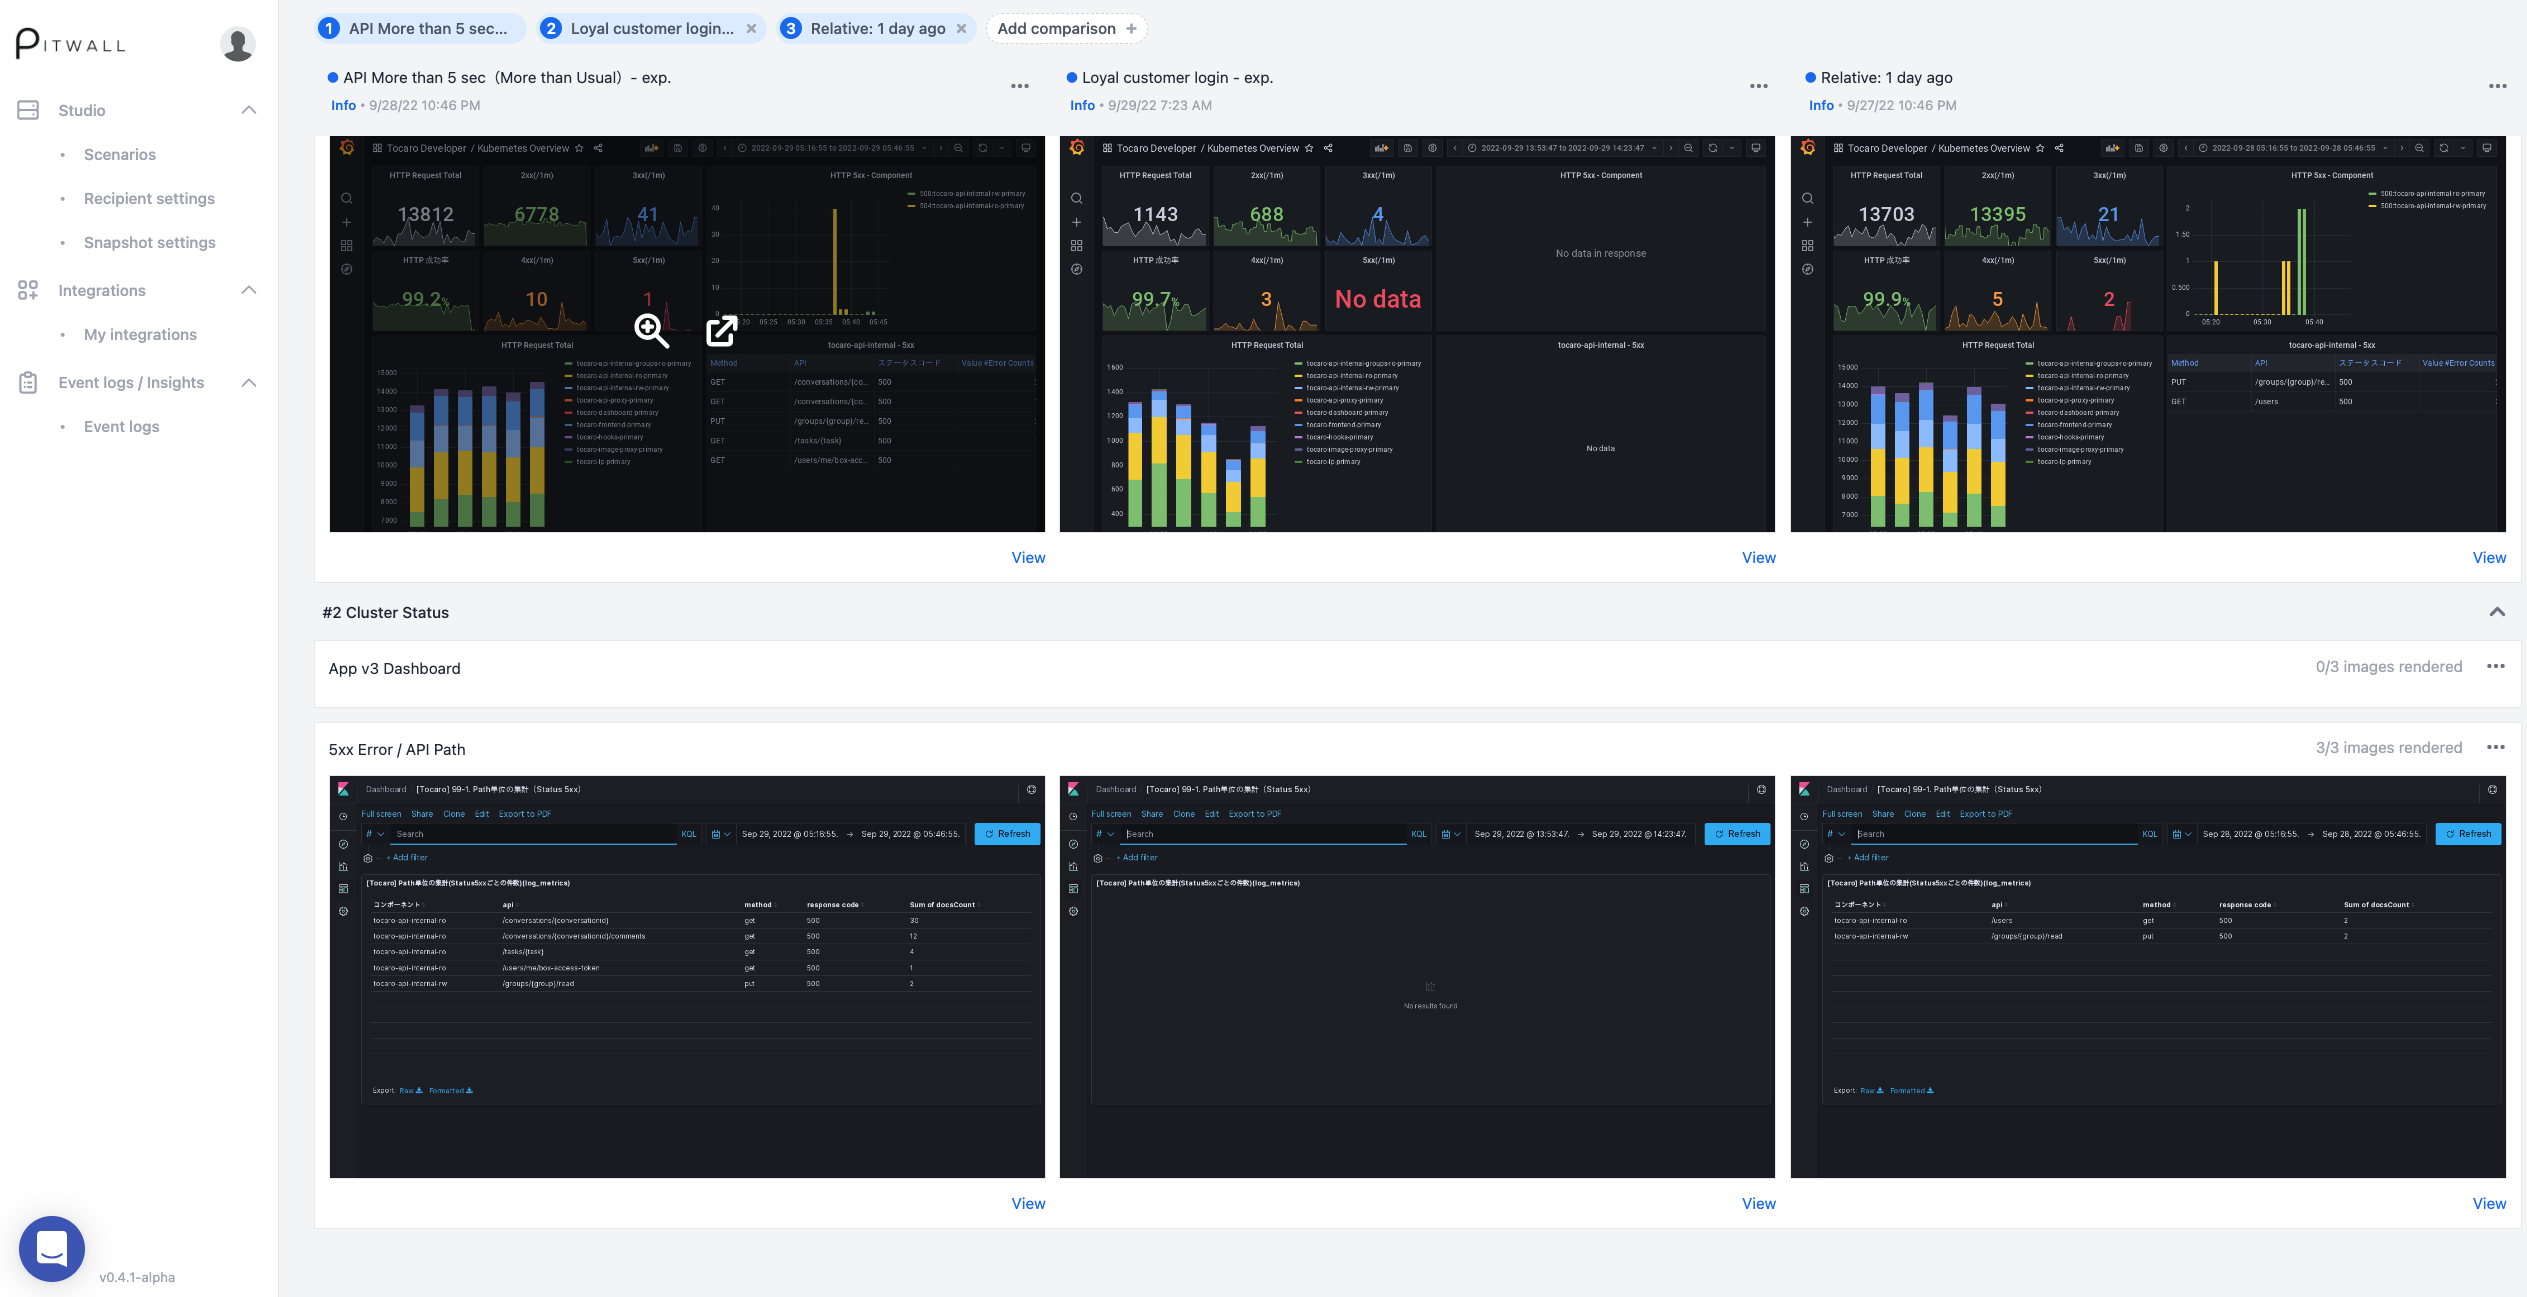Viewport: 2527px width, 1297px height.
Task: Click Info link under Relative: 1 day ago
Action: (1820, 105)
